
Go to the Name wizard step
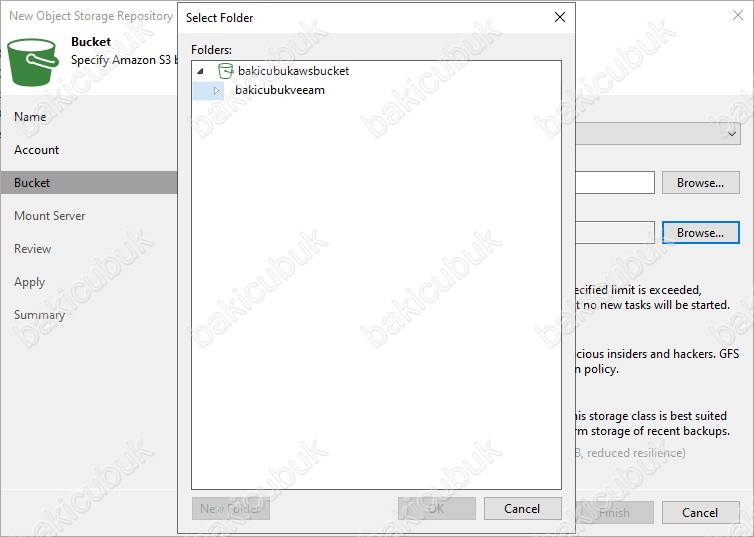coord(30,117)
